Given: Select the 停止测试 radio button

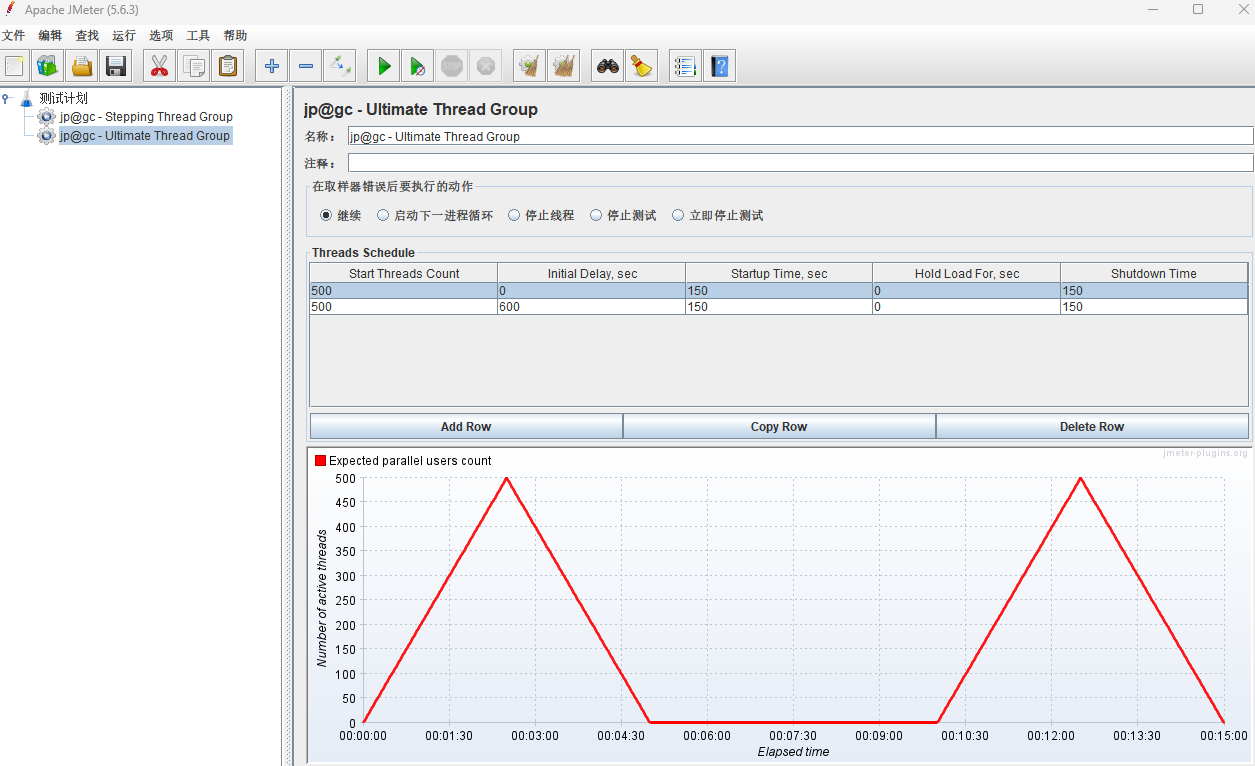Looking at the screenshot, I should [596, 215].
